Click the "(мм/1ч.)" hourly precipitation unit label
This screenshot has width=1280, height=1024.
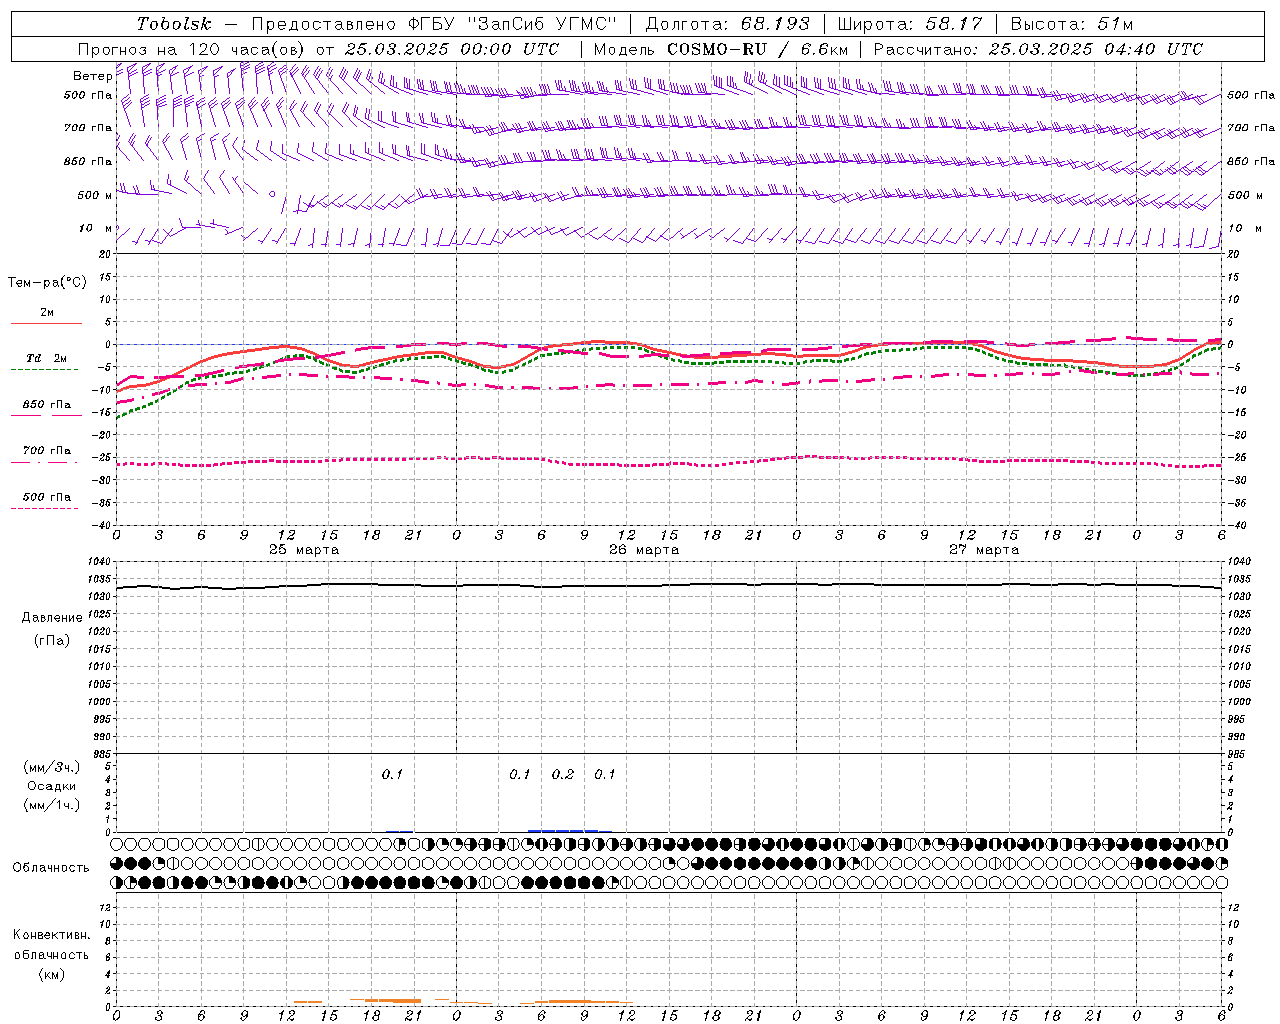pos(52,805)
